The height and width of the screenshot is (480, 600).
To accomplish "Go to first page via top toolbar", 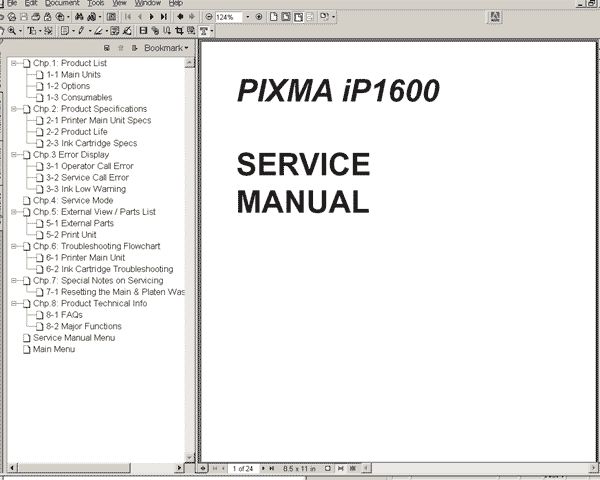I will (x=128, y=17).
